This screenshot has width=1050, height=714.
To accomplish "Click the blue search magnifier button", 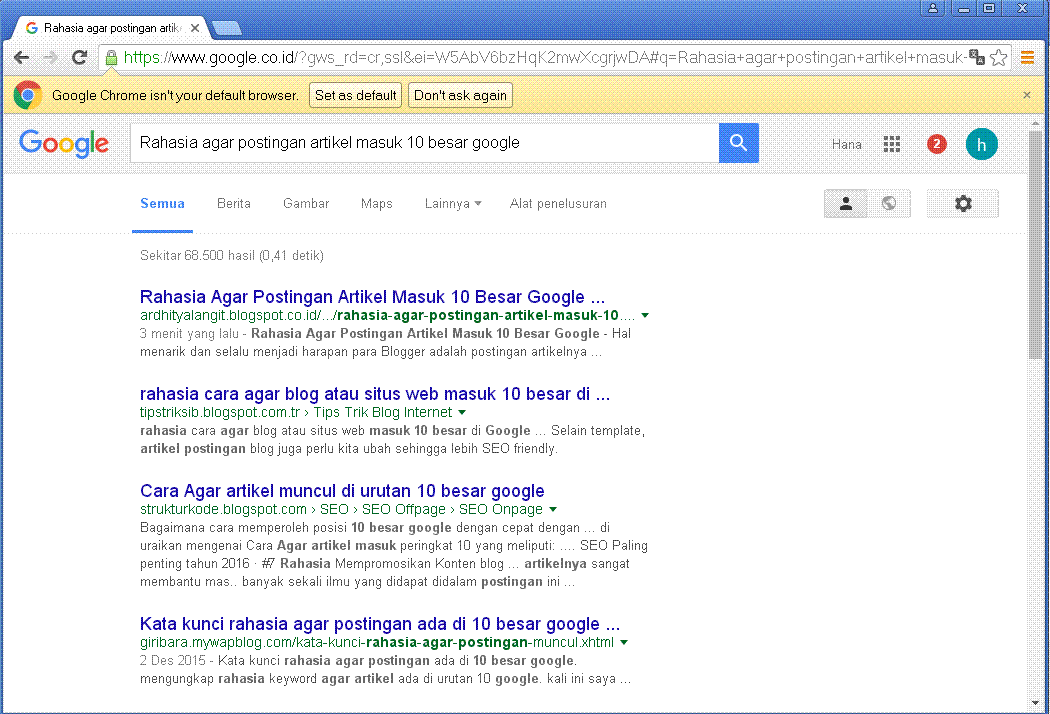I will 739,143.
